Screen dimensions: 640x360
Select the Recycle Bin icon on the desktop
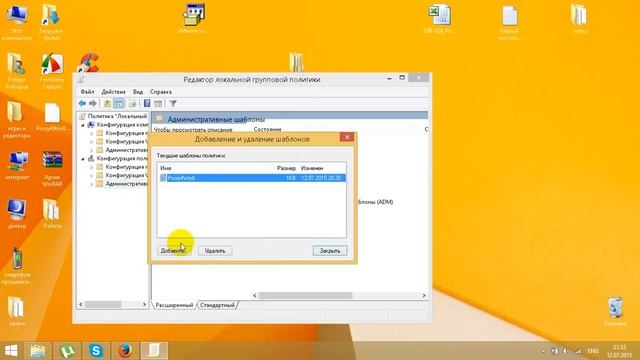[x=615, y=311]
